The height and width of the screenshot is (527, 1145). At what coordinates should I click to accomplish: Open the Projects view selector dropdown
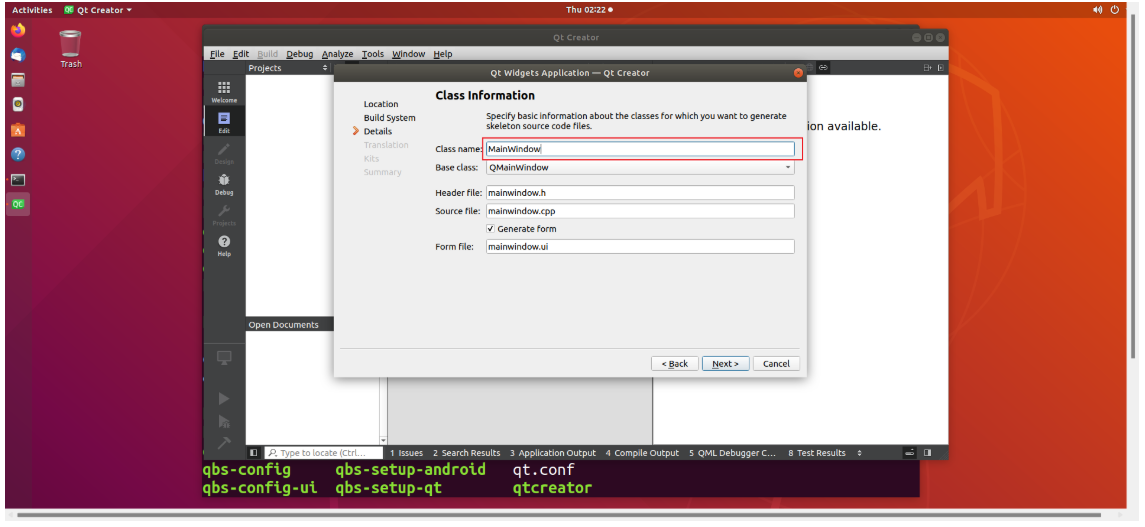325,68
